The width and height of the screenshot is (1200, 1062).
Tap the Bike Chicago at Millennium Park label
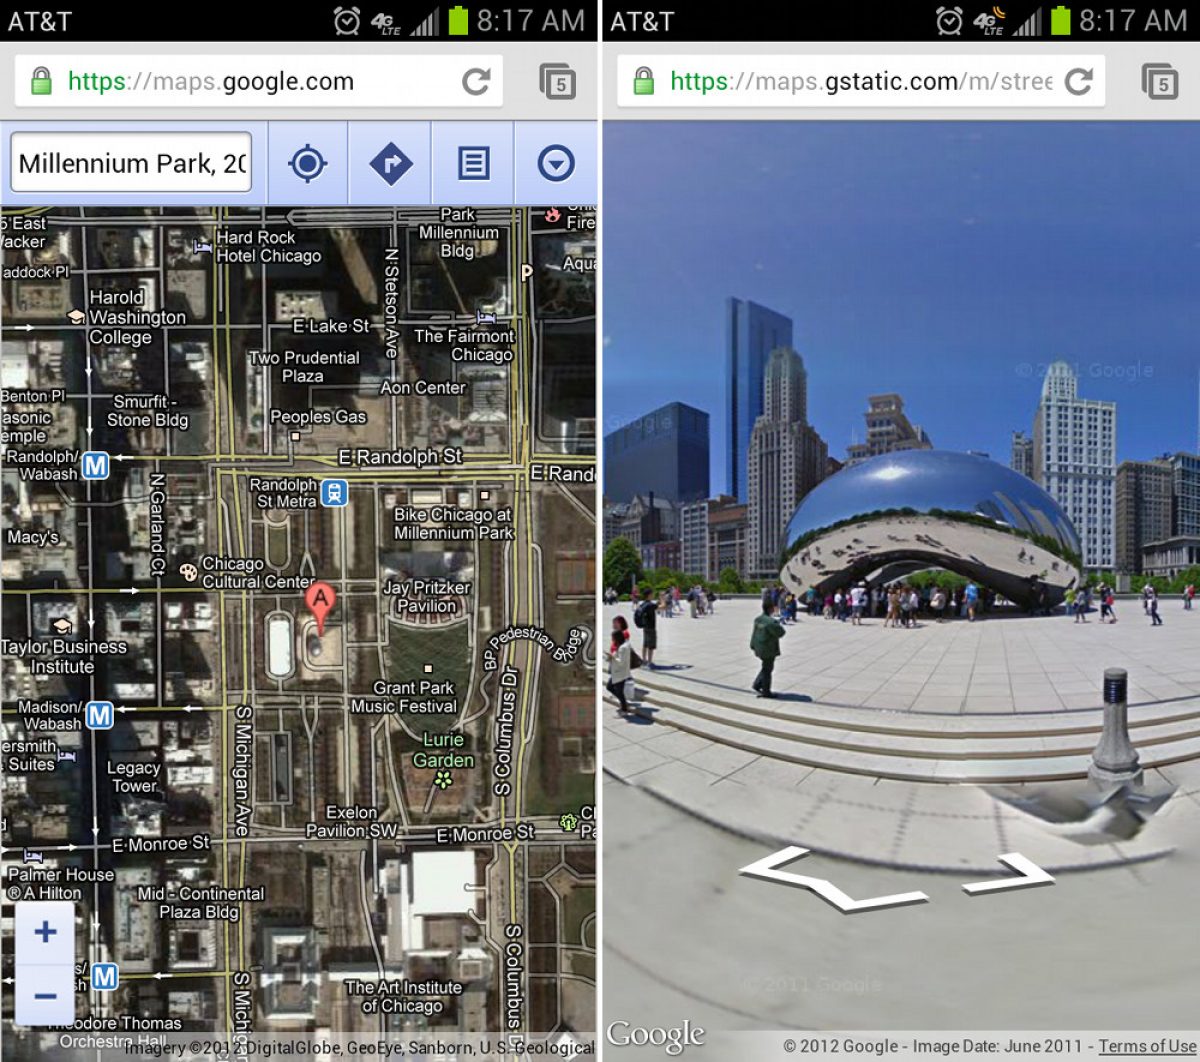[x=453, y=524]
